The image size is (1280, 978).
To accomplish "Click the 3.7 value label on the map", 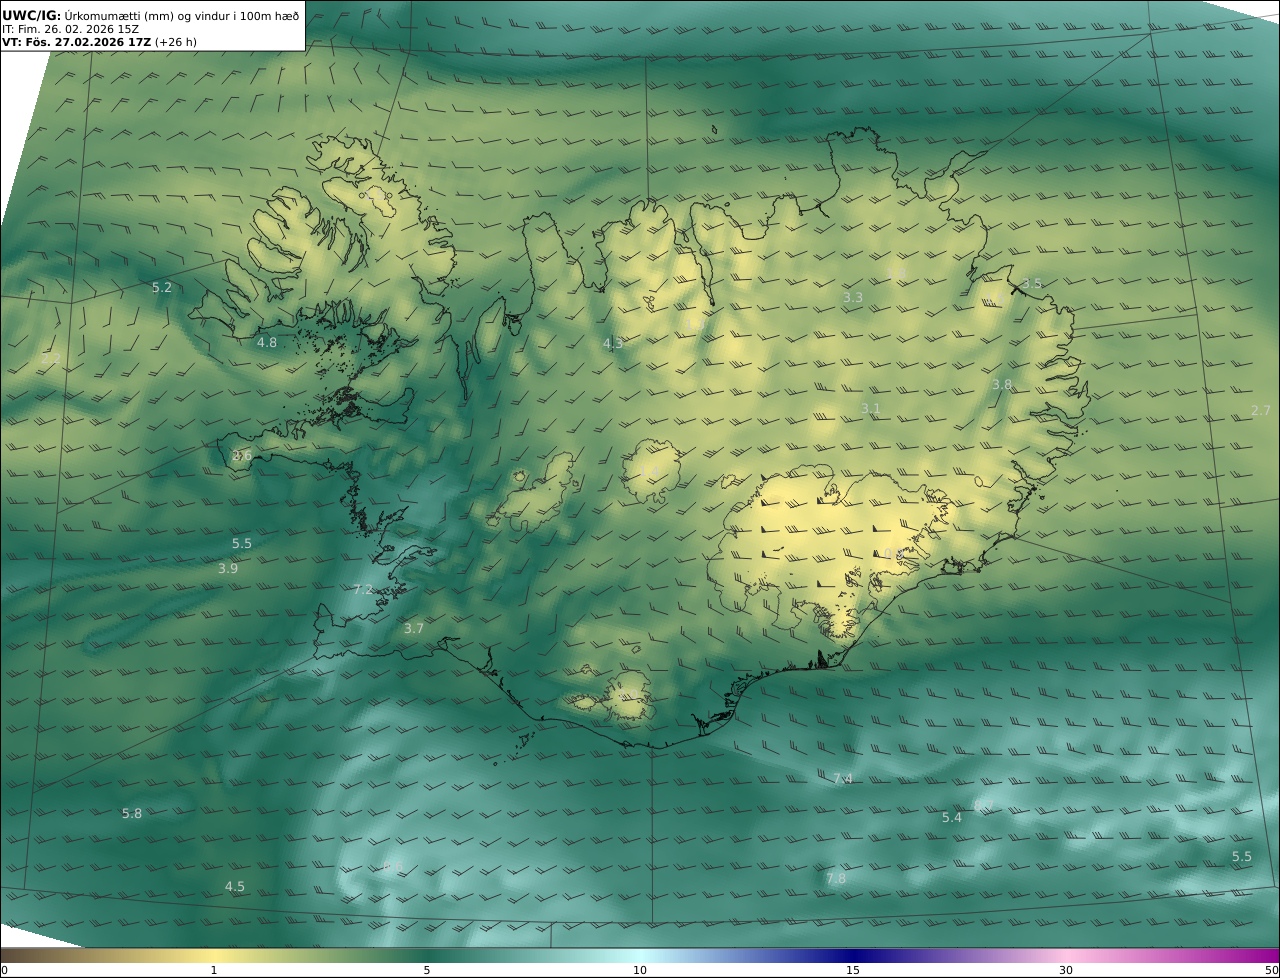I will pos(414,629).
